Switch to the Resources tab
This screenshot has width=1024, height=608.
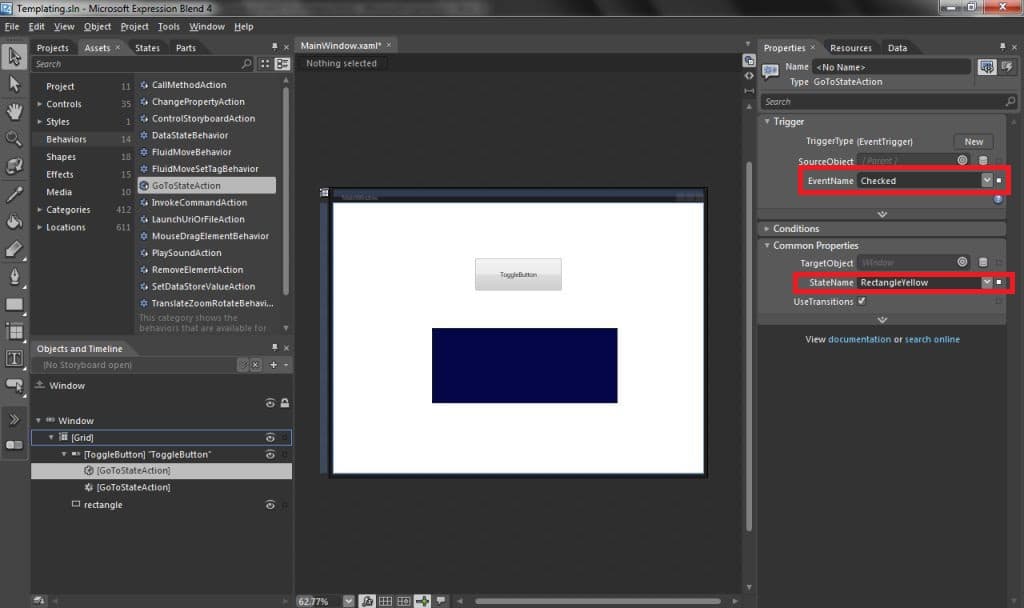[851, 46]
